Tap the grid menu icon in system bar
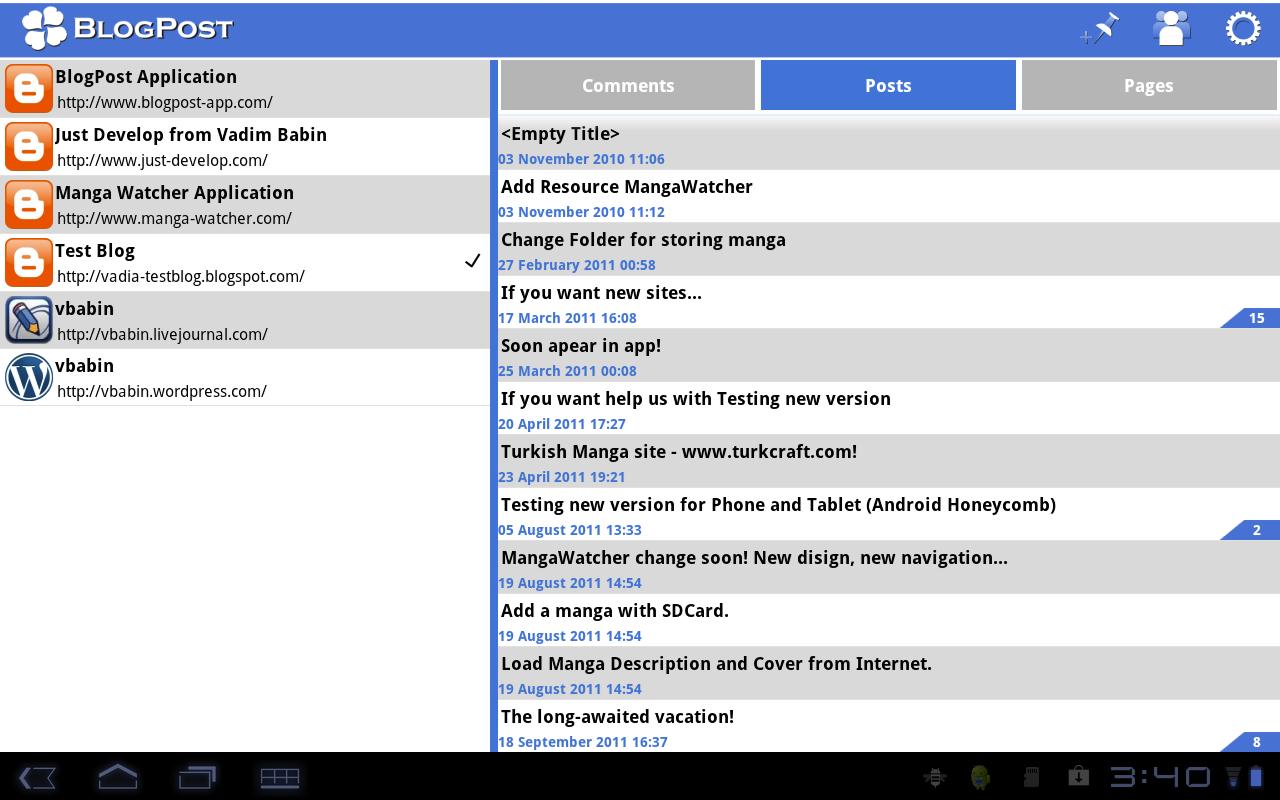 pos(280,777)
